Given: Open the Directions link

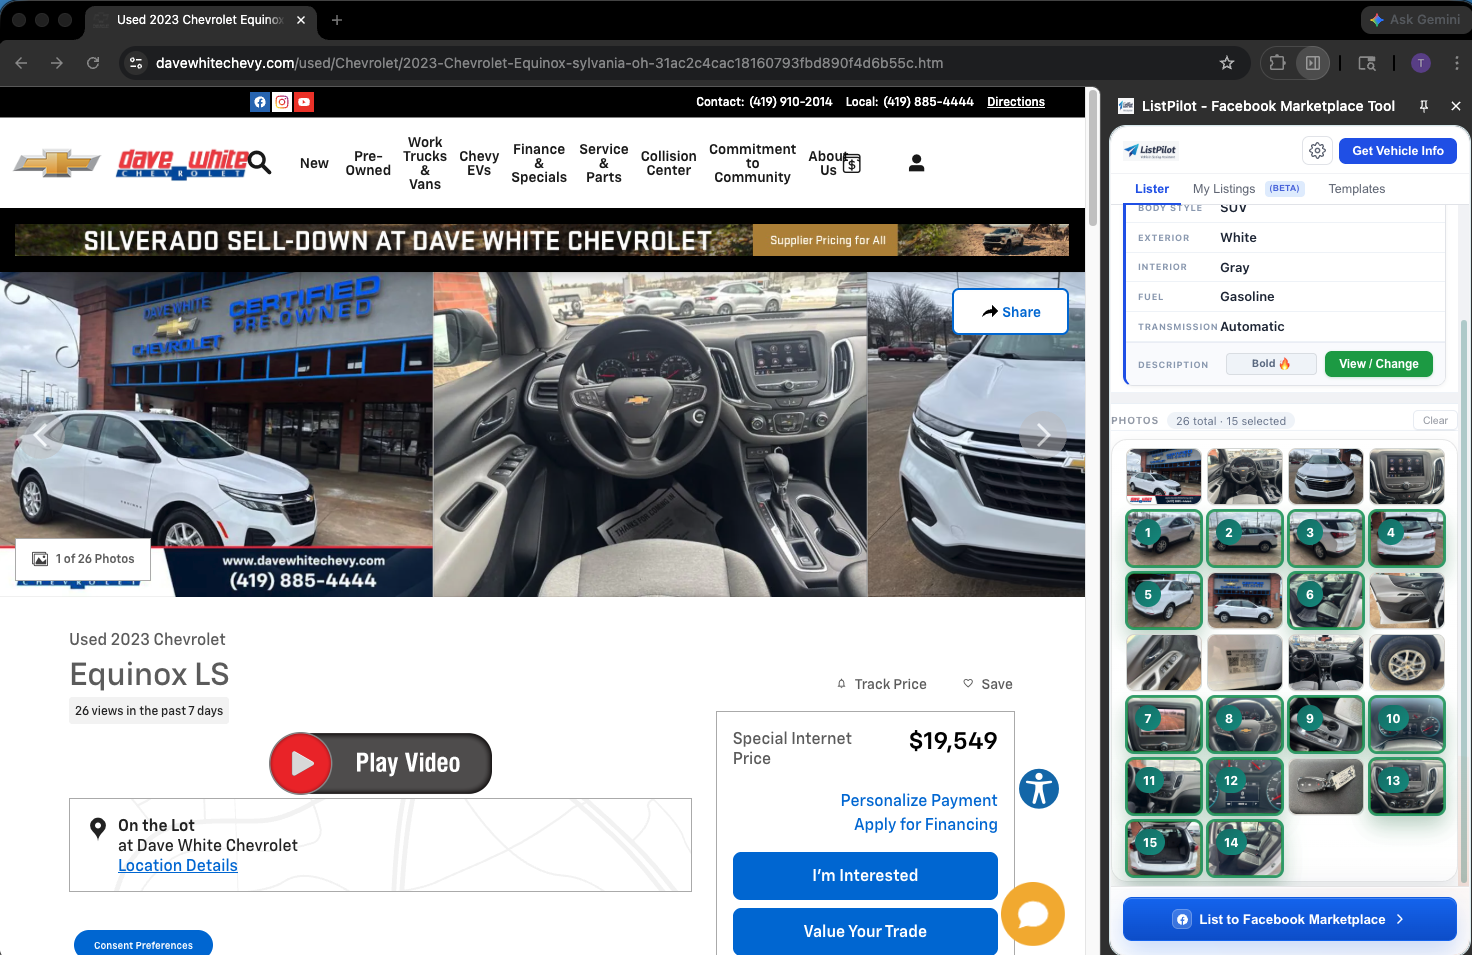Looking at the screenshot, I should (x=1016, y=102).
